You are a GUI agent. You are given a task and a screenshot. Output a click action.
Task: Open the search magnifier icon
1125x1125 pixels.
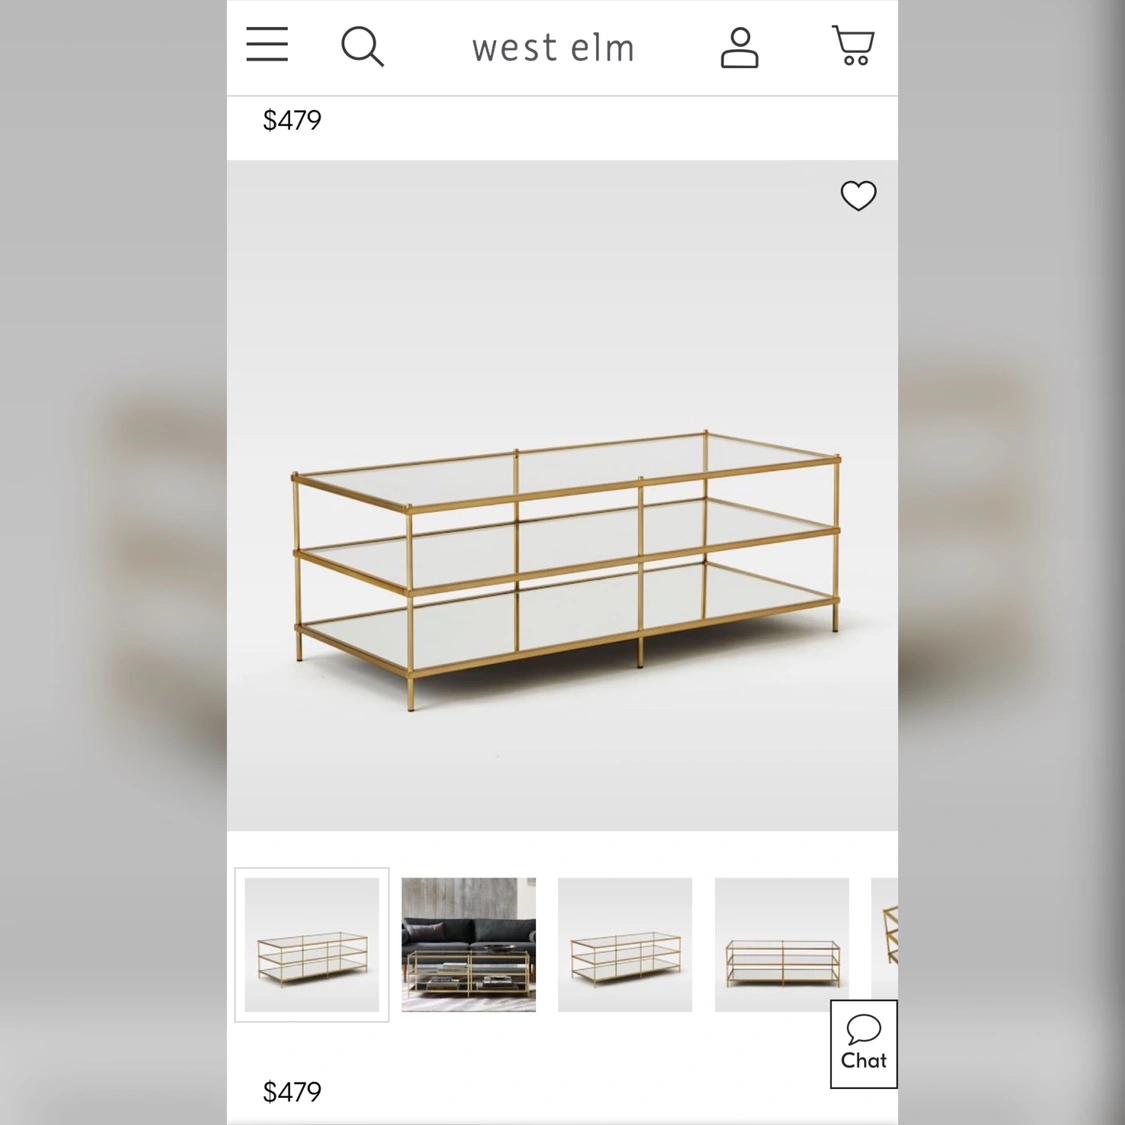coord(362,47)
